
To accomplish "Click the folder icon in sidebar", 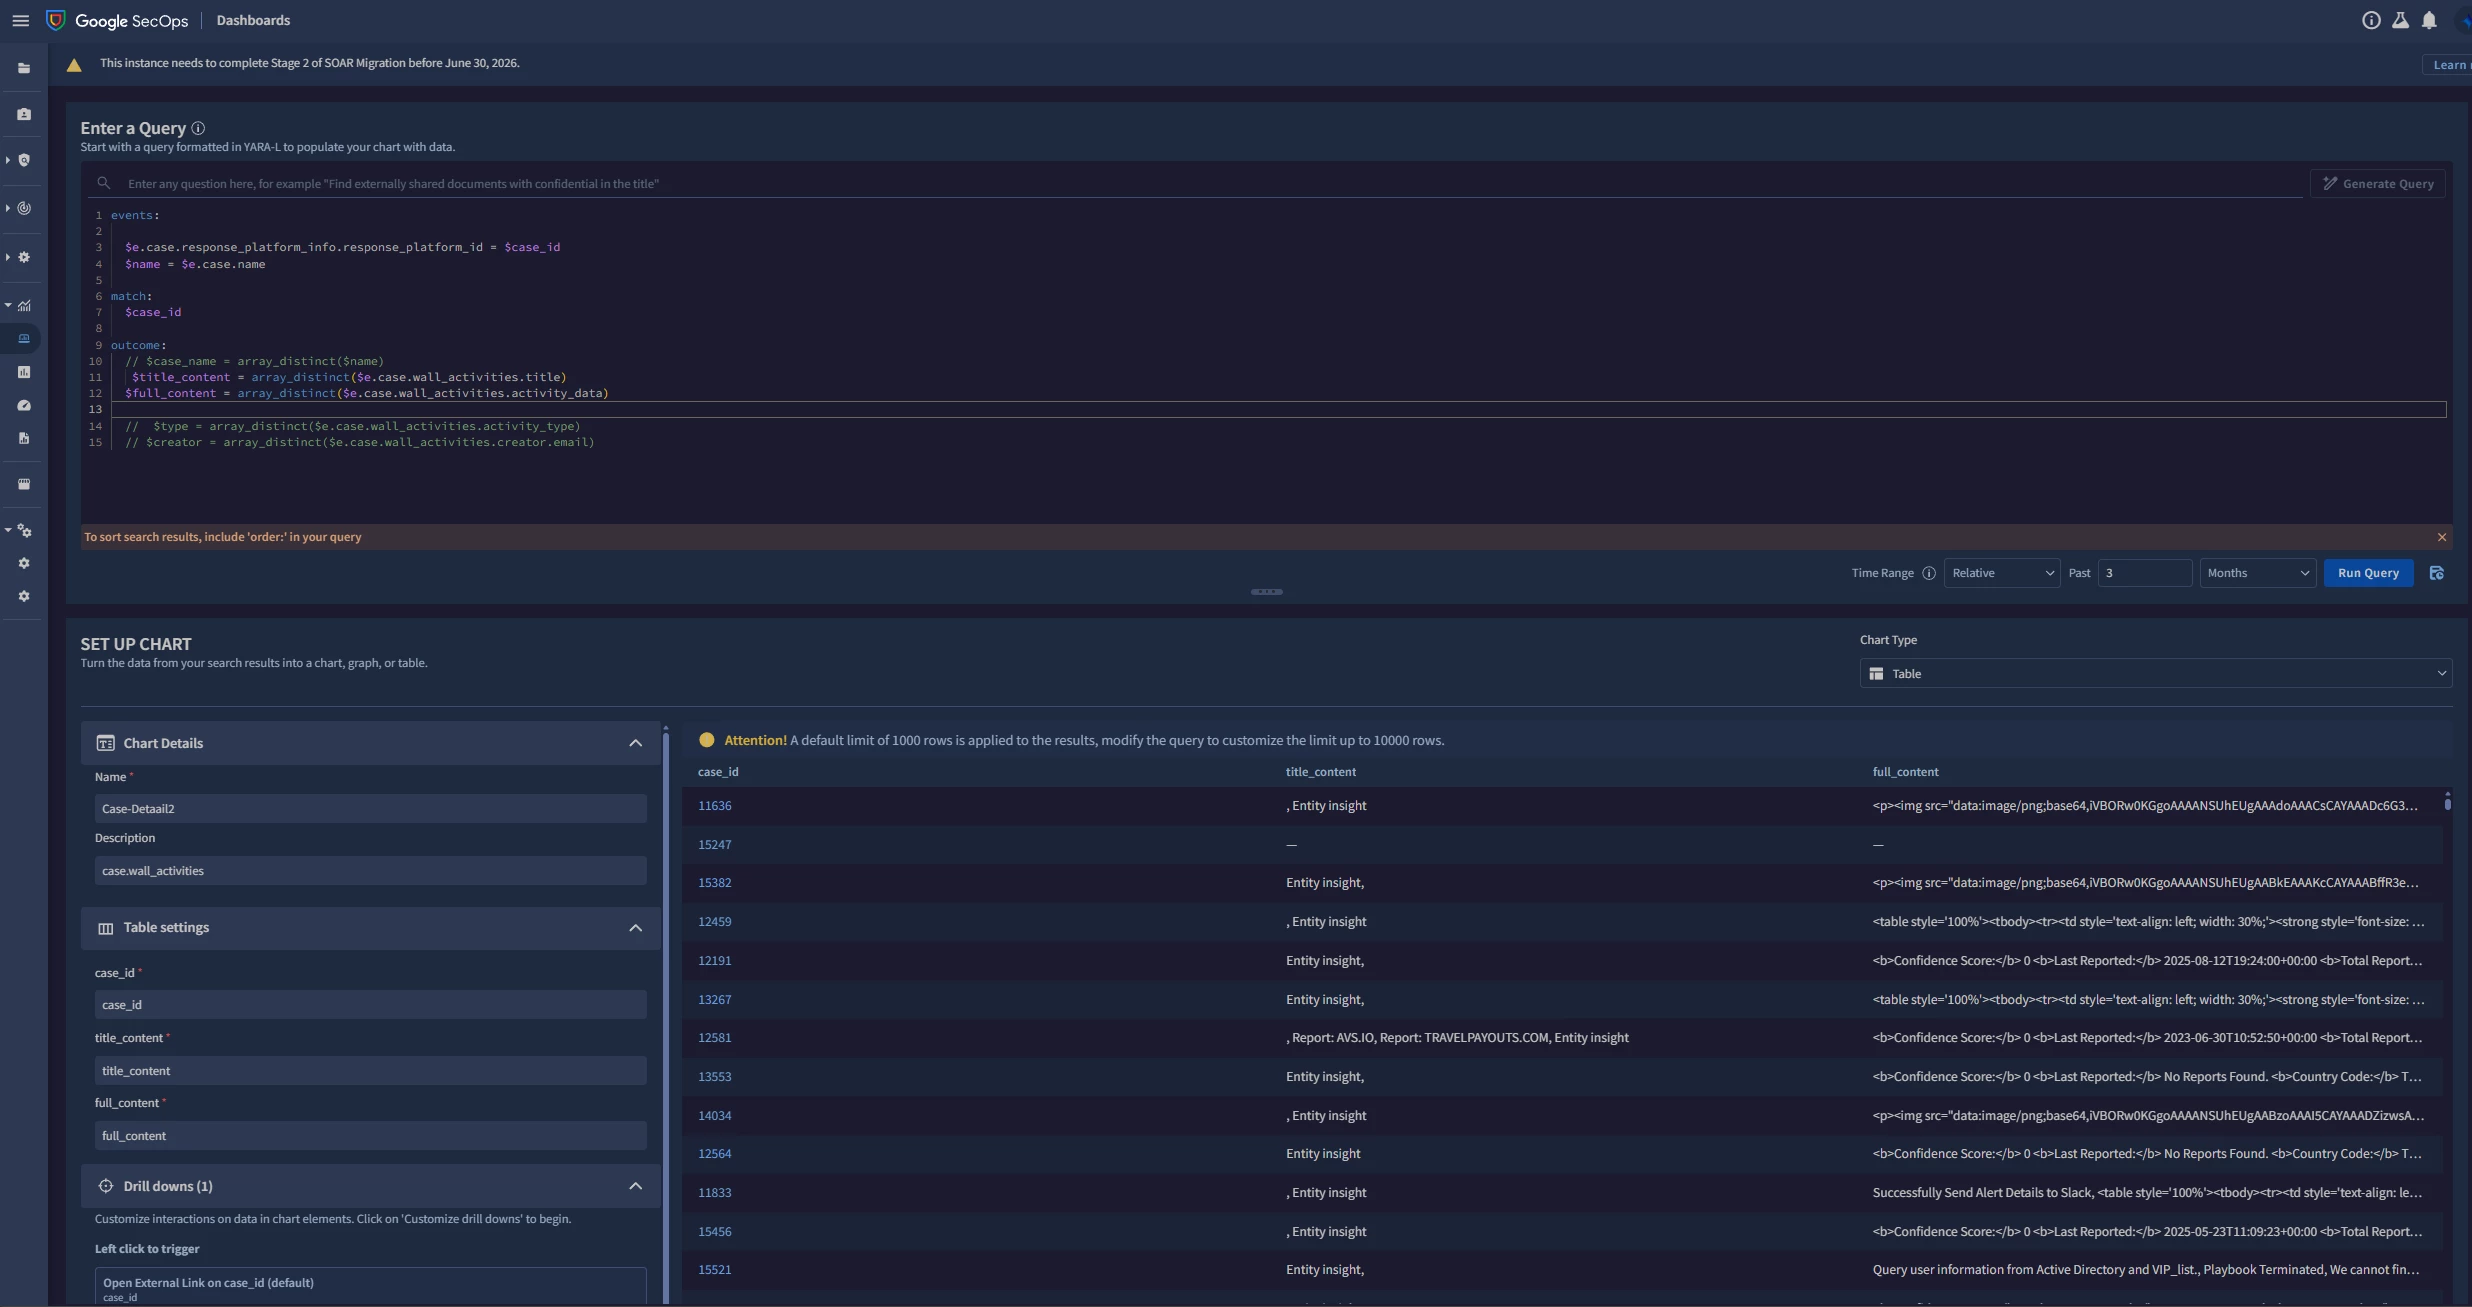I will pyautogui.click(x=24, y=69).
